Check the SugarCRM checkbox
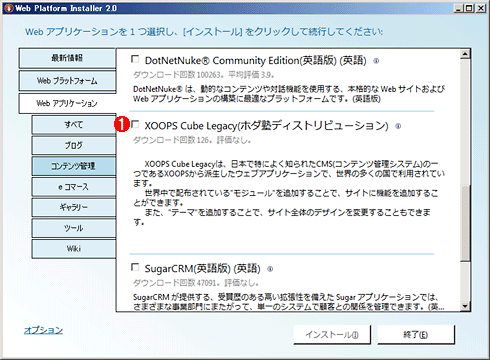Viewport: 490px width, 360px height. coord(135,267)
